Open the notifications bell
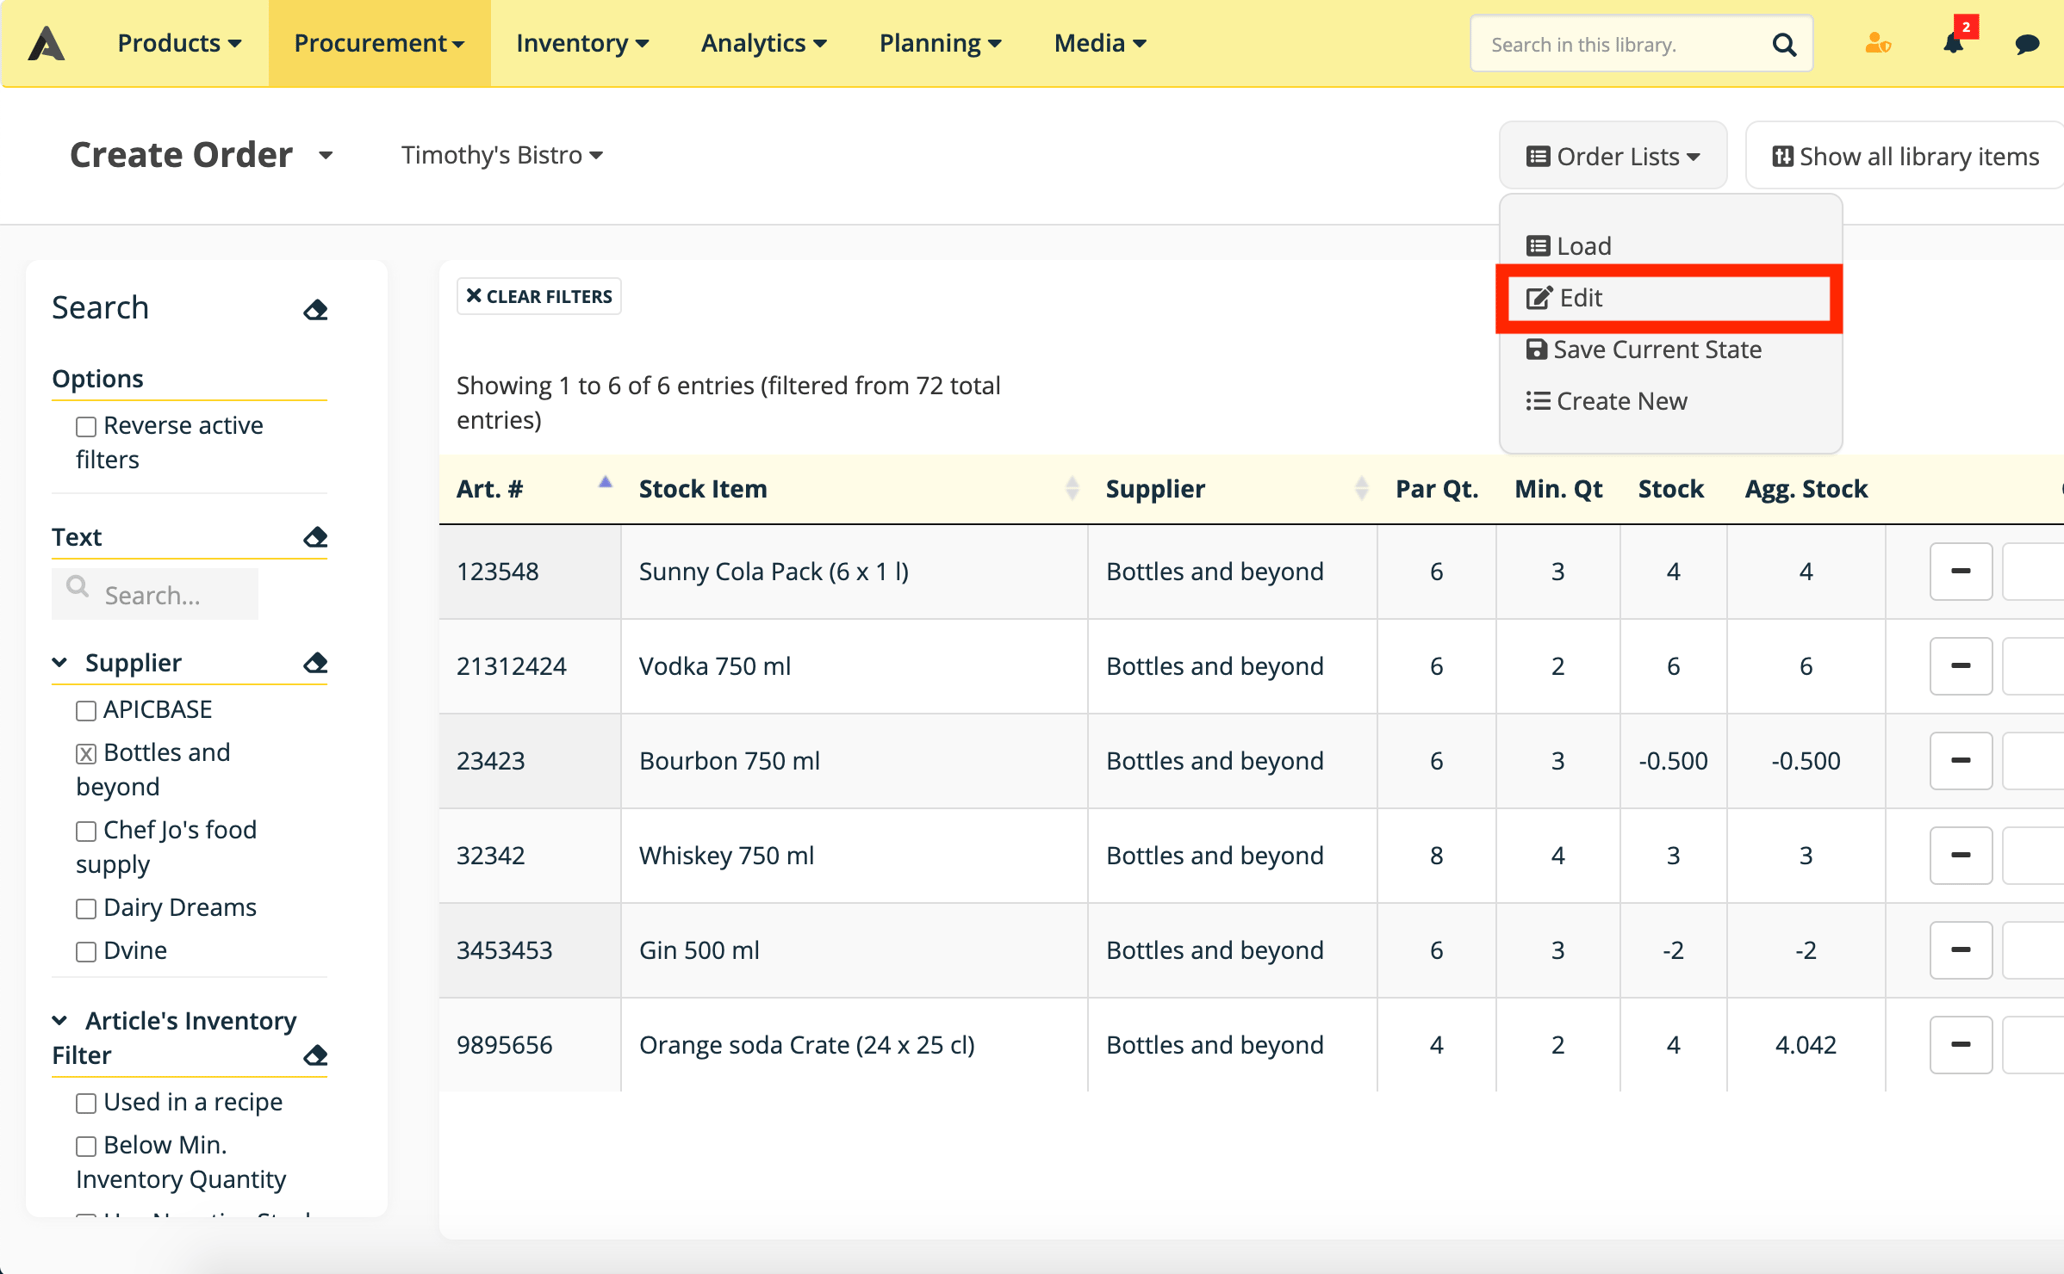 click(x=1953, y=43)
